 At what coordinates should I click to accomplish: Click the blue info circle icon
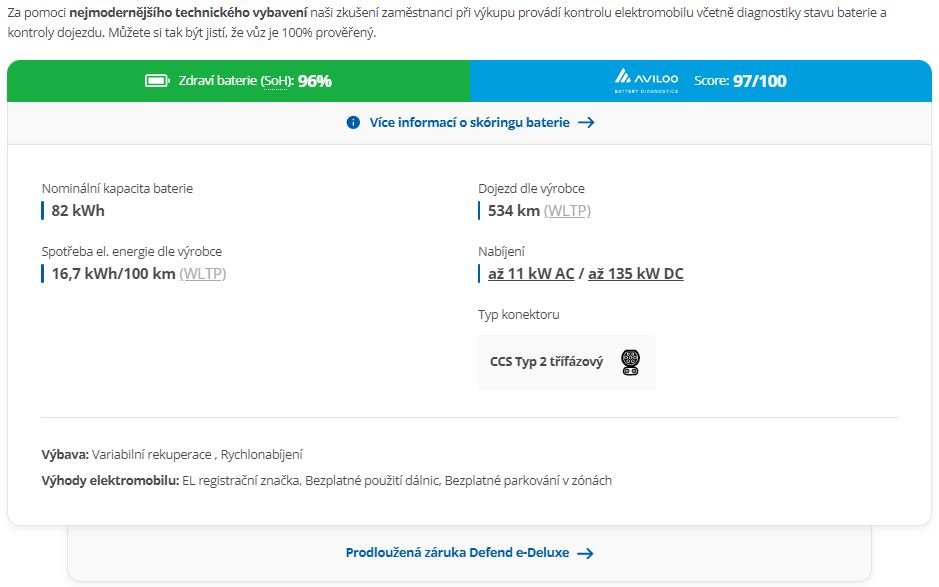[353, 122]
